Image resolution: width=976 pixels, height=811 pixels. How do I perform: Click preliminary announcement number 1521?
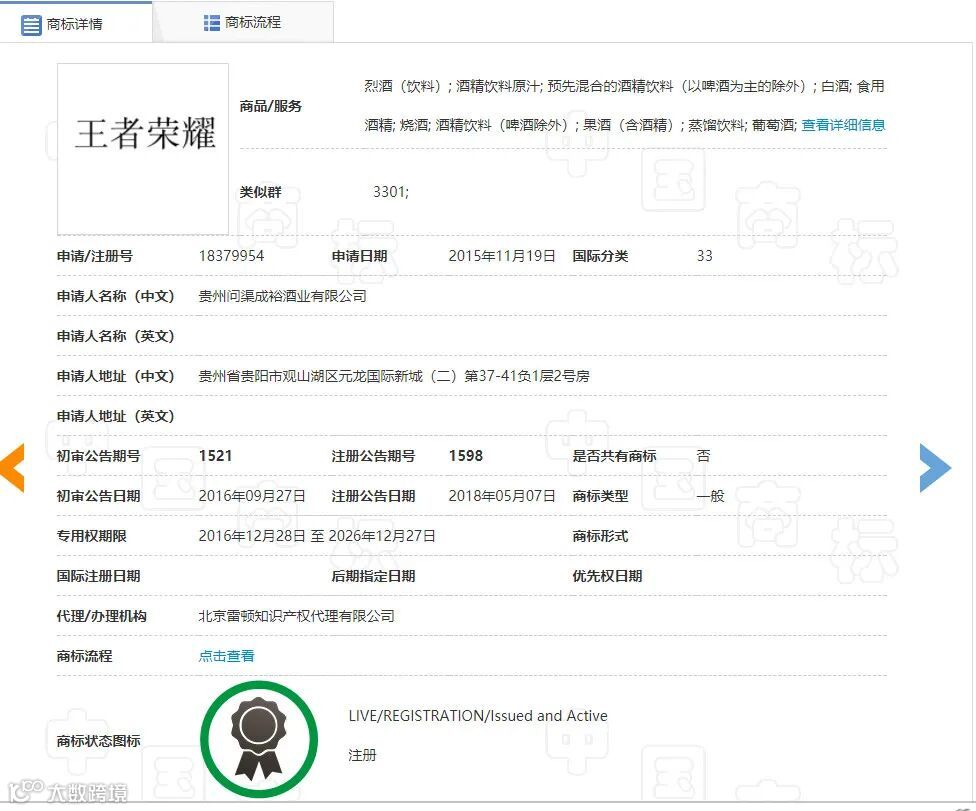[215, 456]
